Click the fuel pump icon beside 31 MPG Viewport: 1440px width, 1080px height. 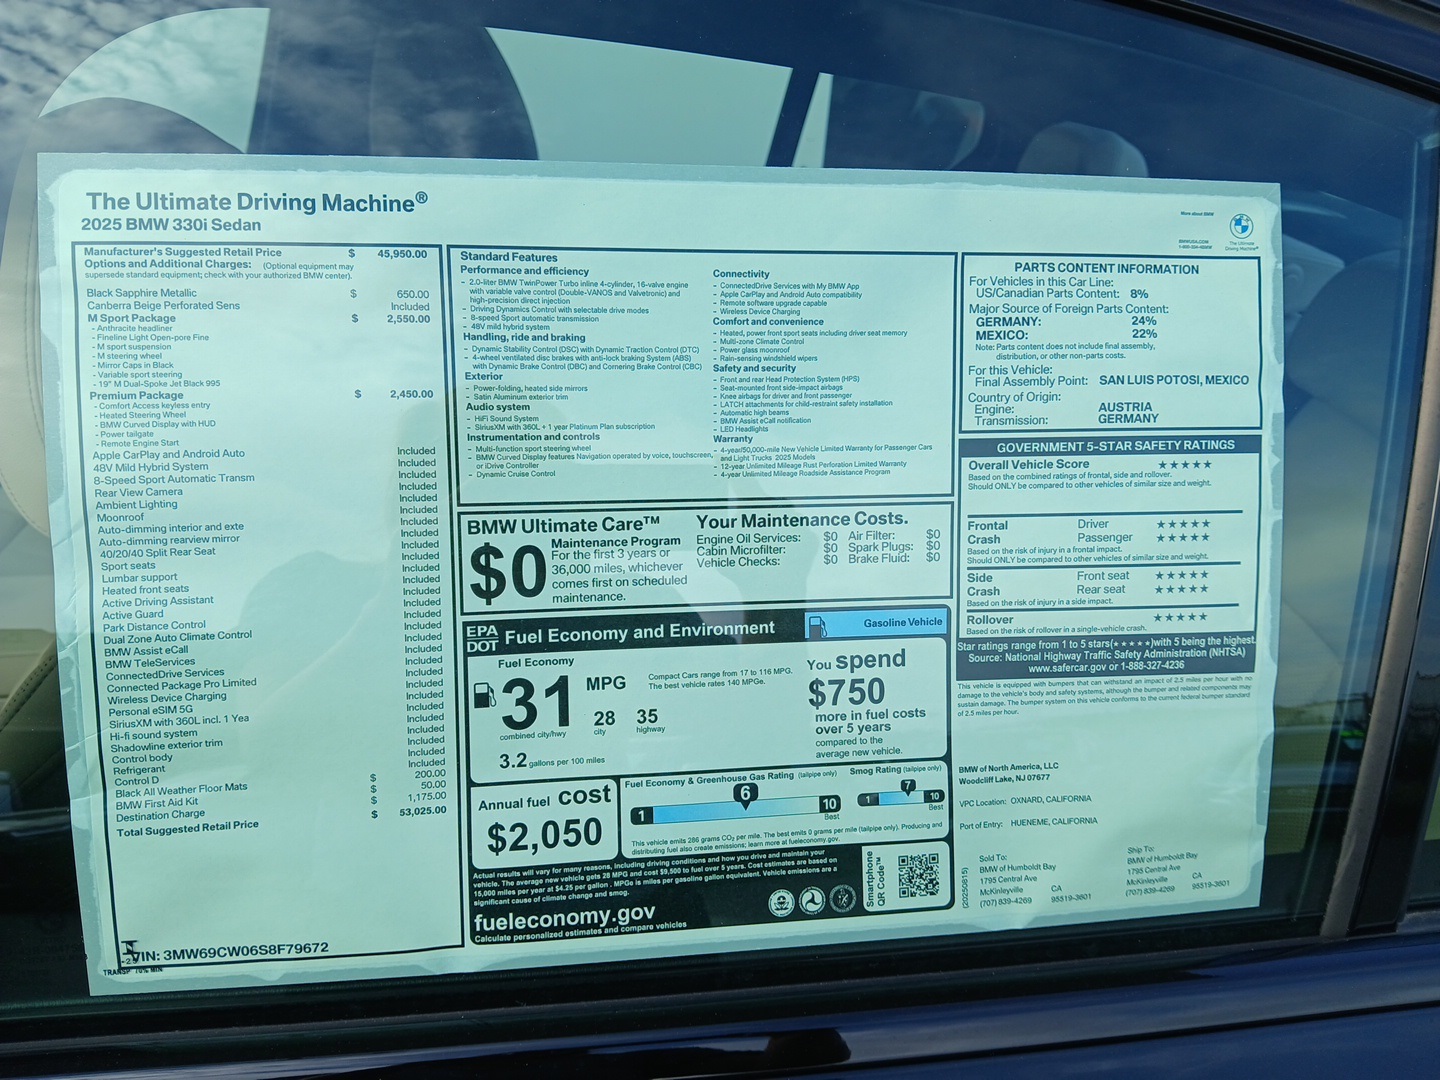tap(485, 693)
